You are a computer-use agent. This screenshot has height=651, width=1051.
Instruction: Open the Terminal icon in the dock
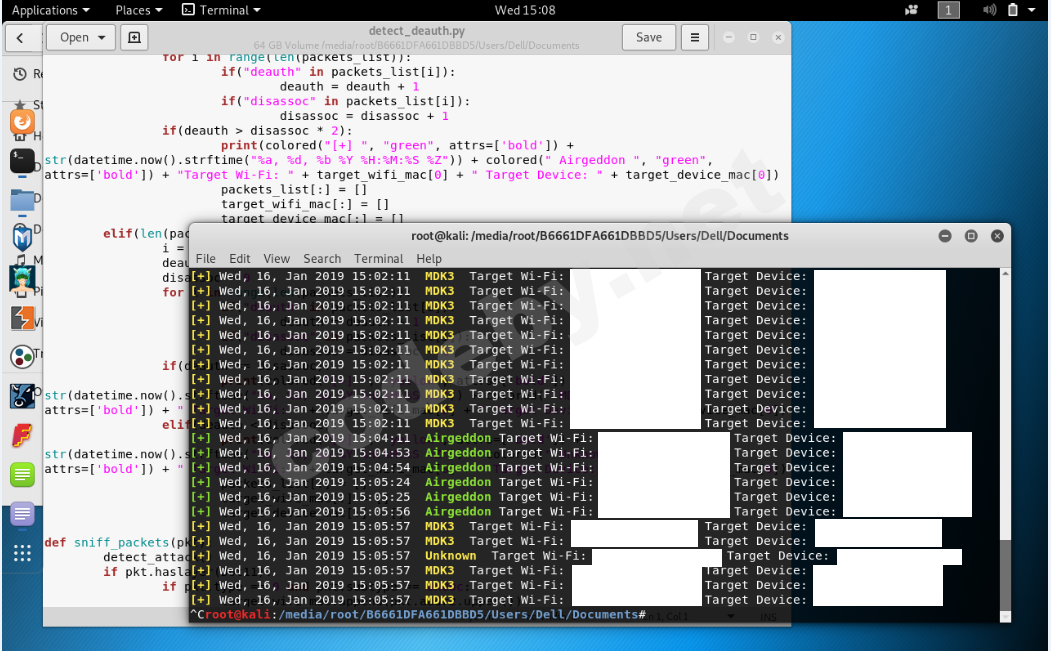(x=22, y=161)
